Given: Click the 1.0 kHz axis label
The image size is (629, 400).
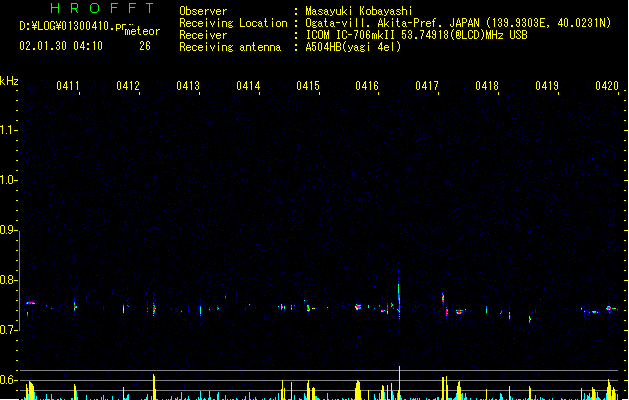Looking at the screenshot, I should pyautogui.click(x=7, y=180).
